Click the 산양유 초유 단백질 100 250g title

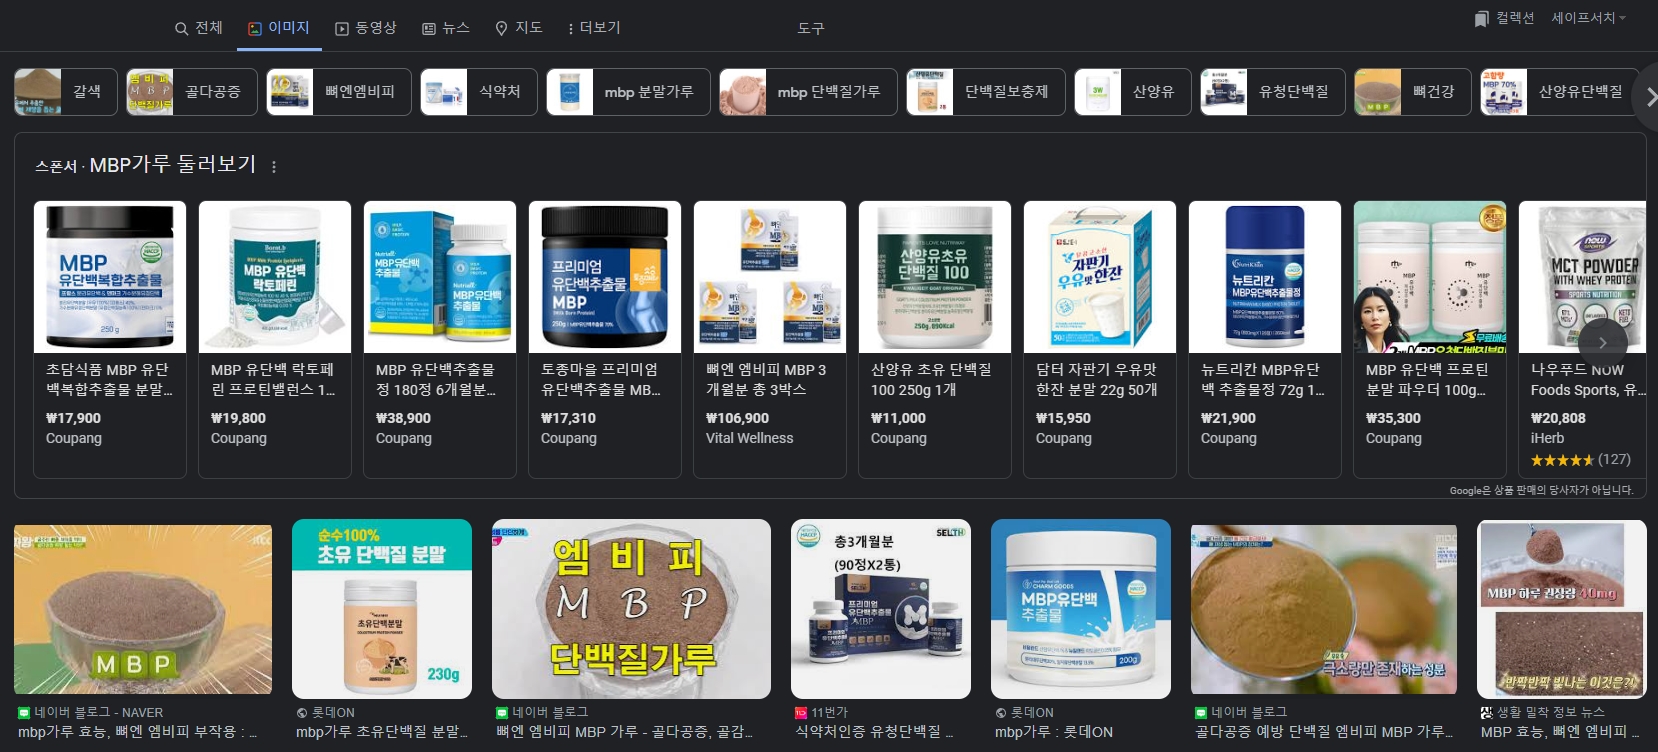click(x=932, y=379)
